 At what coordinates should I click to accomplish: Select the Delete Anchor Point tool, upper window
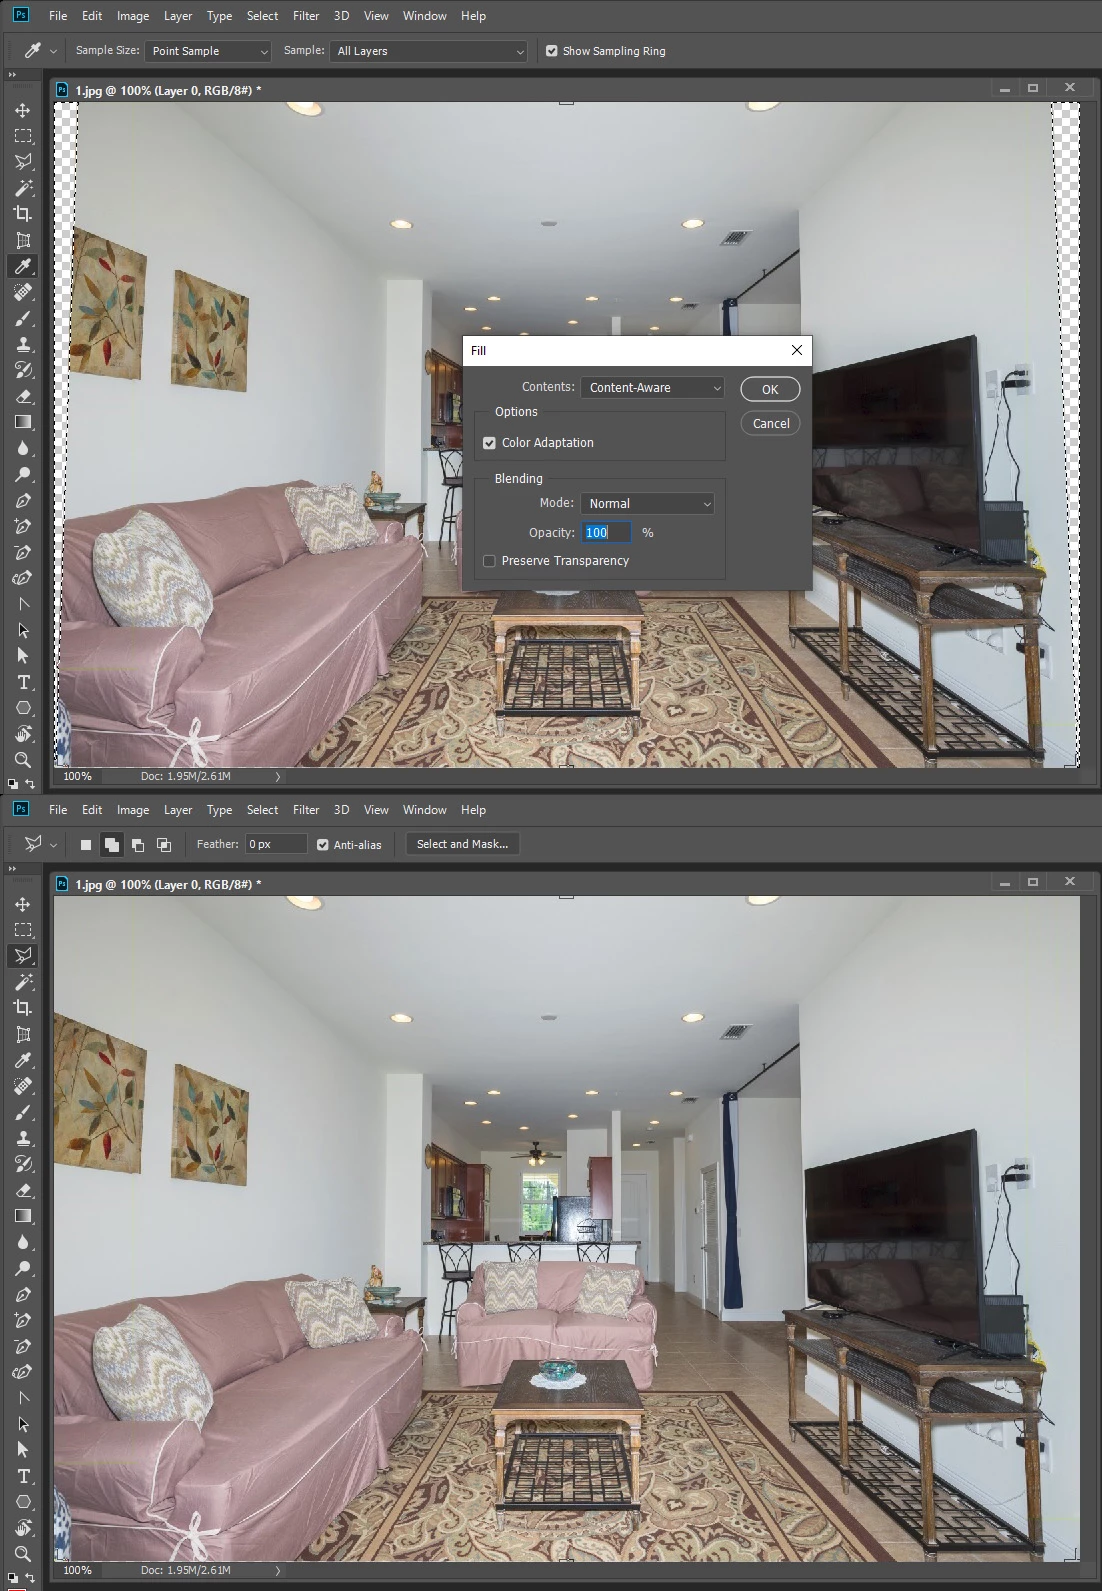[23, 552]
